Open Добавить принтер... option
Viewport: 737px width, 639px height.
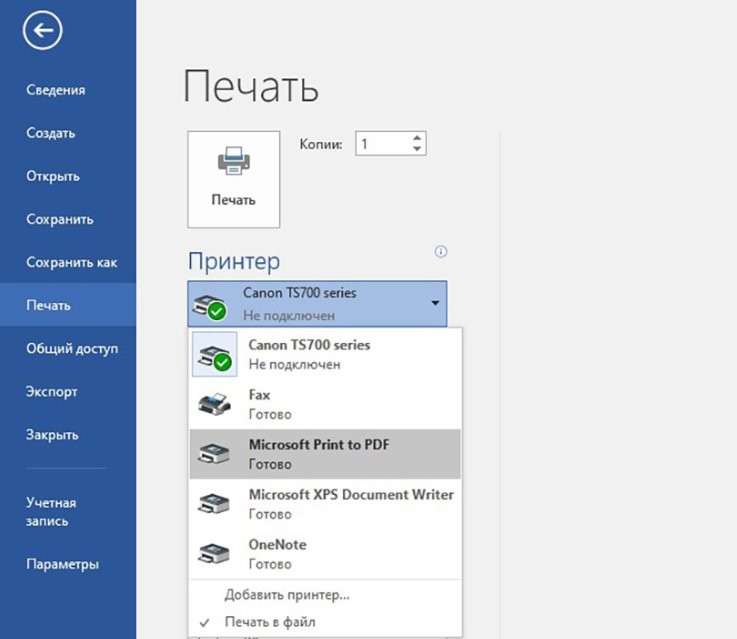click(287, 595)
